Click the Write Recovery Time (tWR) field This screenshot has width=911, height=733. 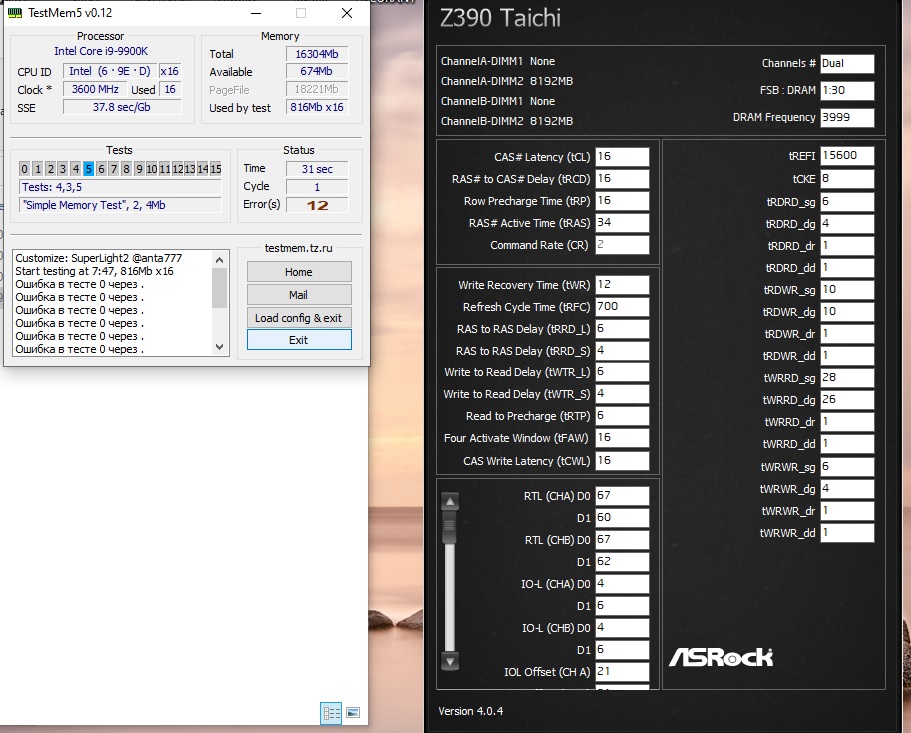click(x=622, y=285)
